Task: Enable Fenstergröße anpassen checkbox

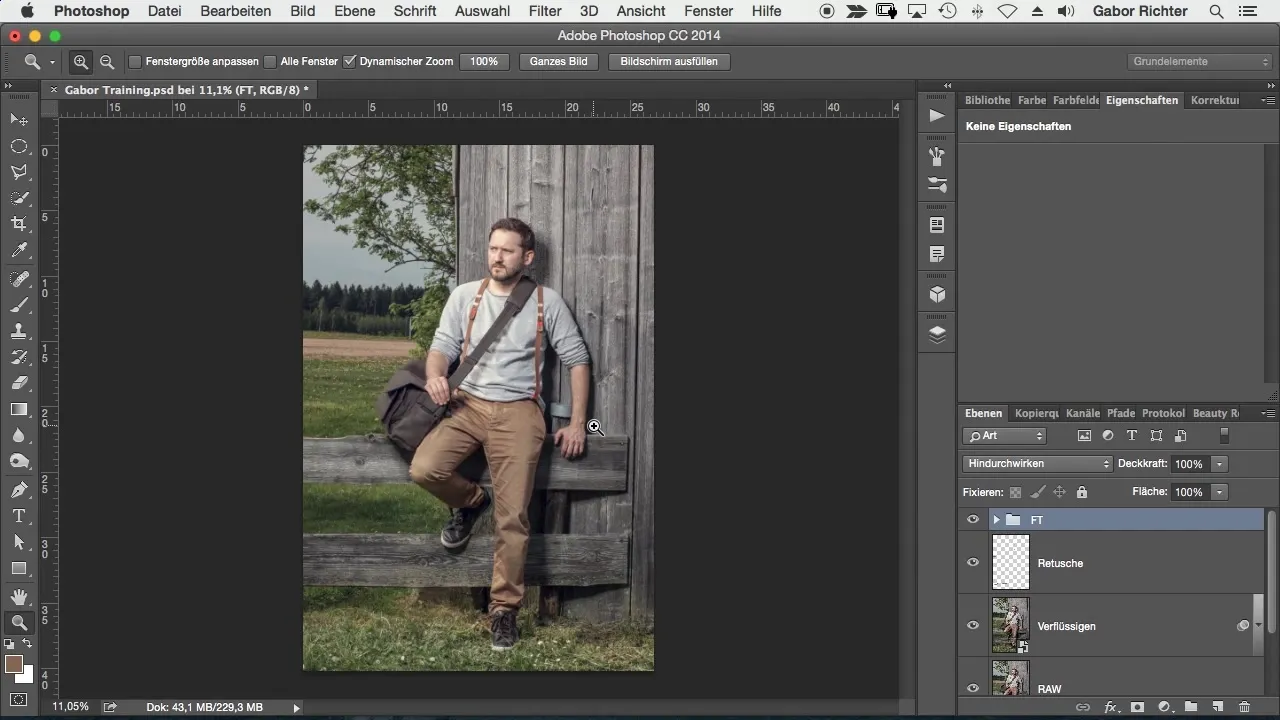Action: [135, 61]
